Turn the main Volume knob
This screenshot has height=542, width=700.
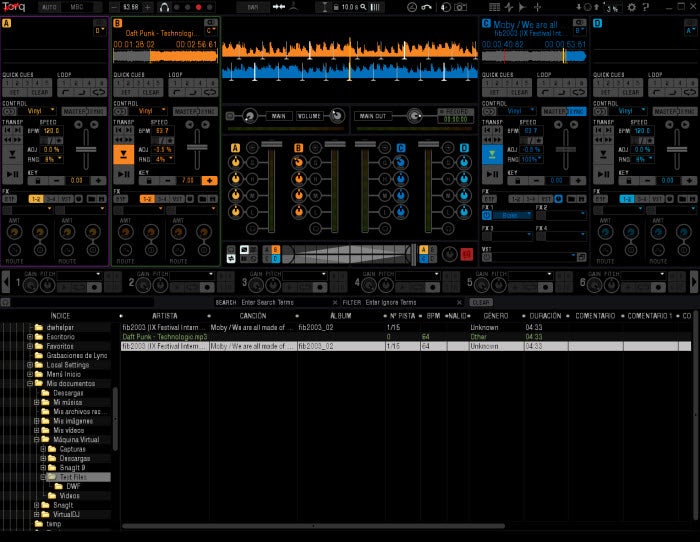tap(336, 116)
